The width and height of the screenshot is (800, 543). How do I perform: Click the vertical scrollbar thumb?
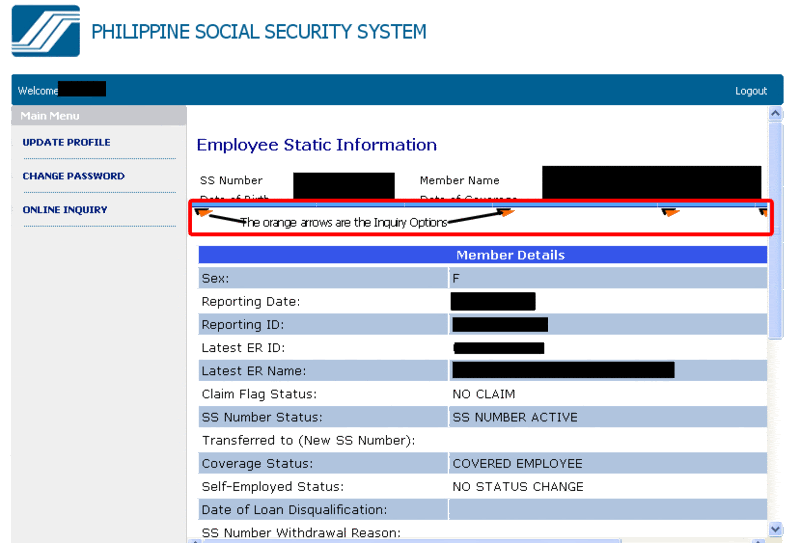[x=776, y=230]
